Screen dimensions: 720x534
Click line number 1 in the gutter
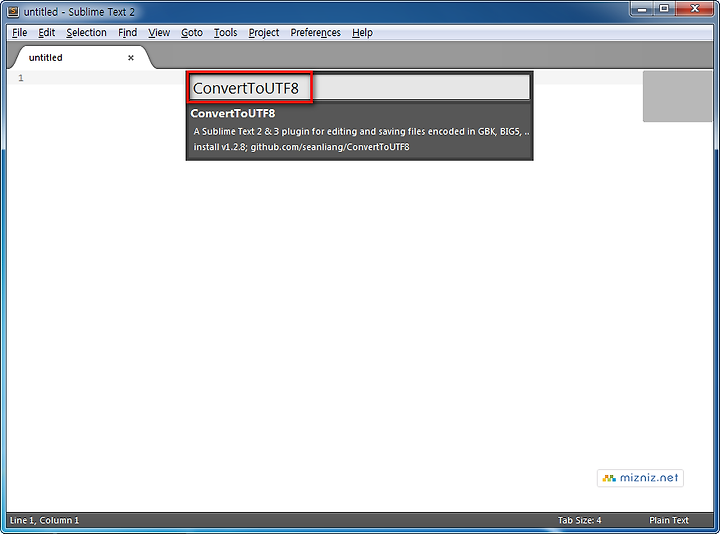point(21,78)
